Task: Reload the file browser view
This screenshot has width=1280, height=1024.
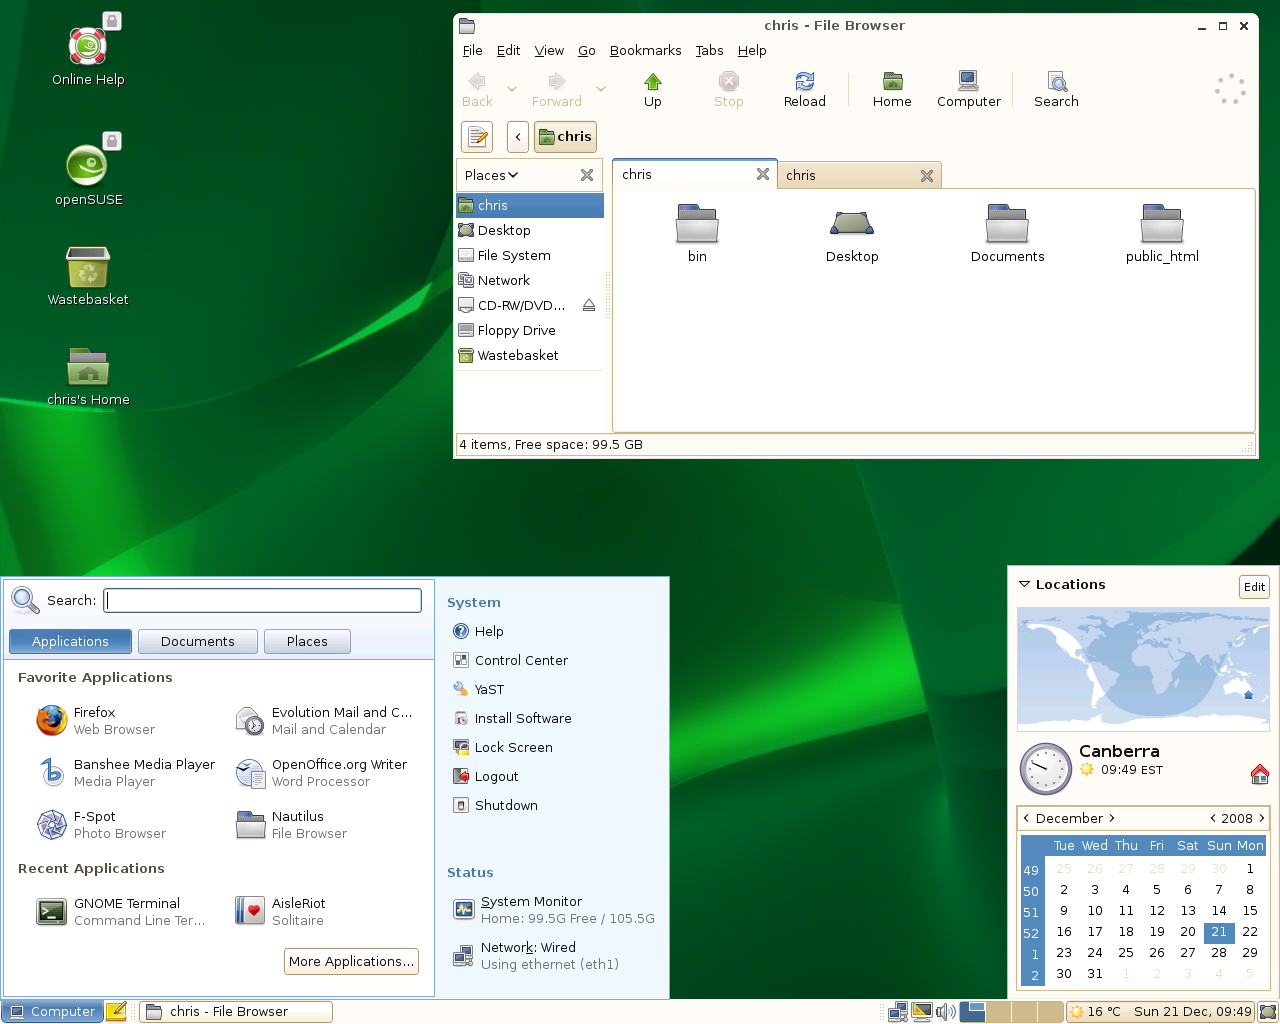Action: pyautogui.click(x=804, y=89)
